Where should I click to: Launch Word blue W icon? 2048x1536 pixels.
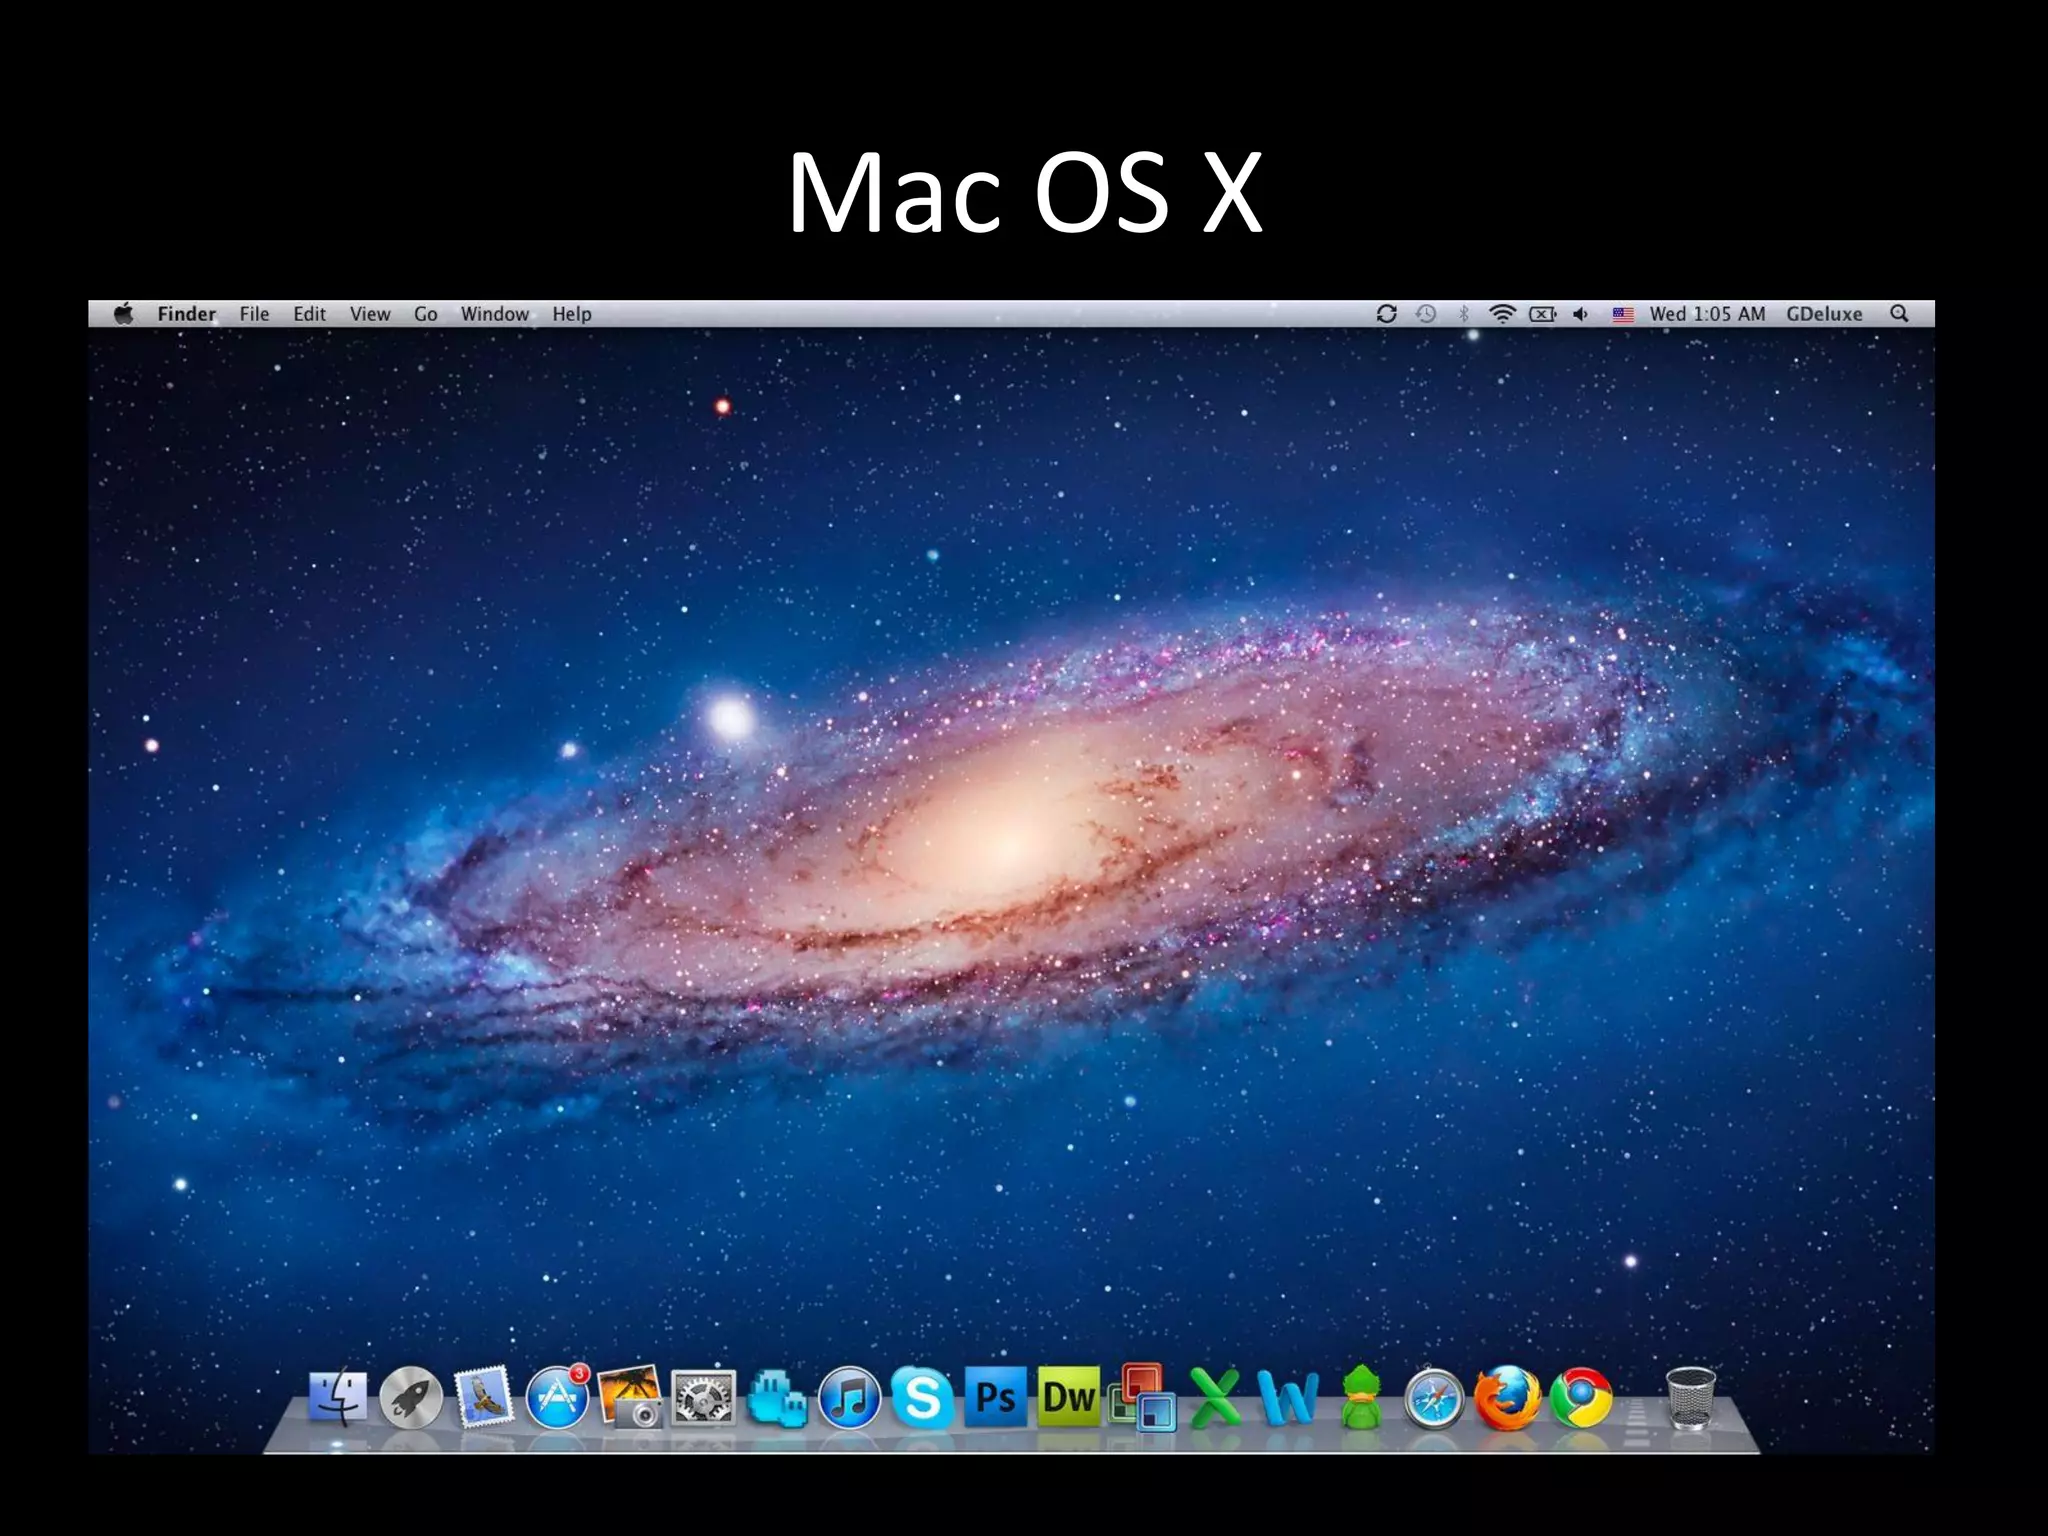click(1288, 1397)
